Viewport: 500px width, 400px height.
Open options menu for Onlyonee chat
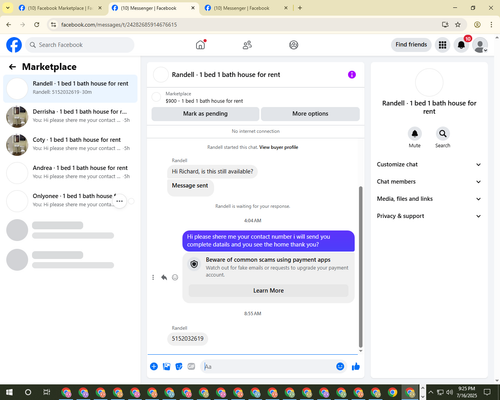coord(120,201)
